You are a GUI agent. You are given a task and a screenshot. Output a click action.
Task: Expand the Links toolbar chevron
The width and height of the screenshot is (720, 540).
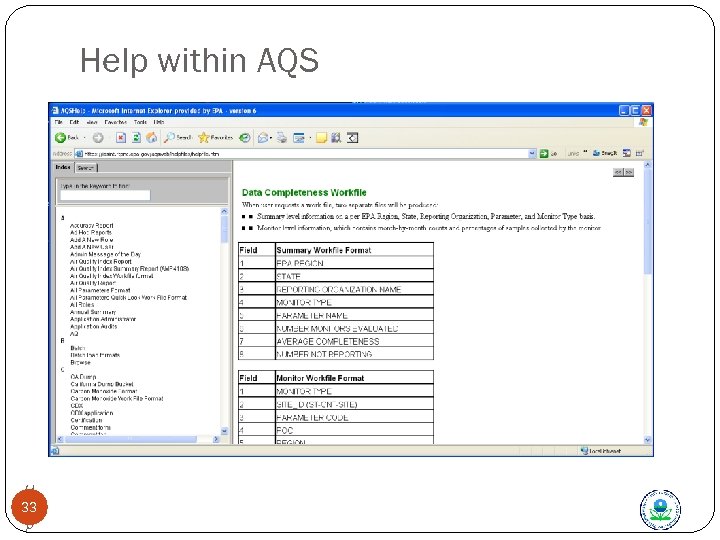[585, 152]
